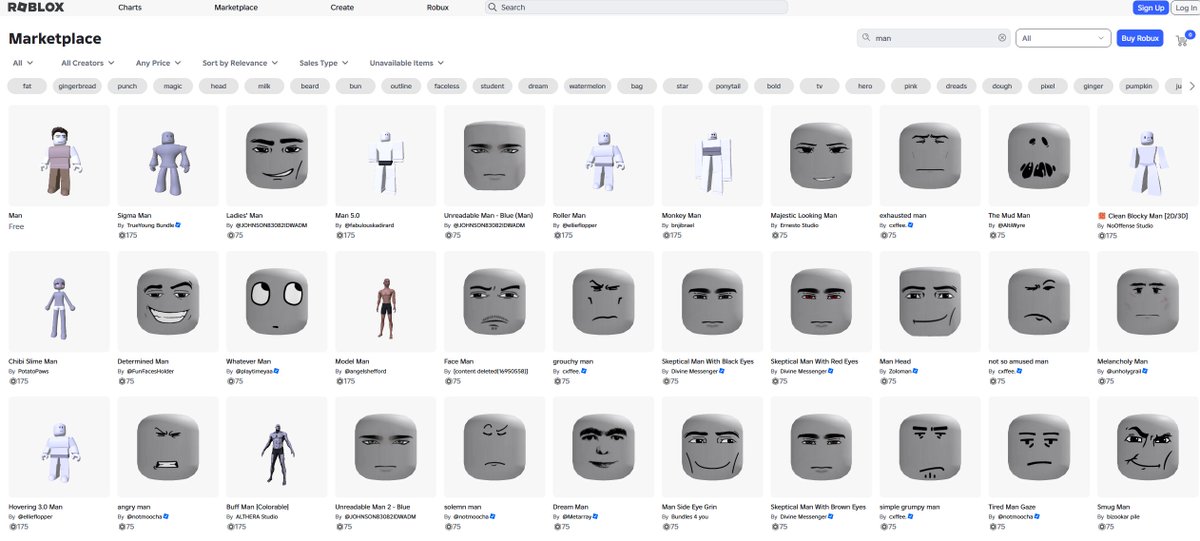Image resolution: width=1200 pixels, height=541 pixels.
Task: View the Ladies' Man face thumbnail
Action: (x=277, y=156)
